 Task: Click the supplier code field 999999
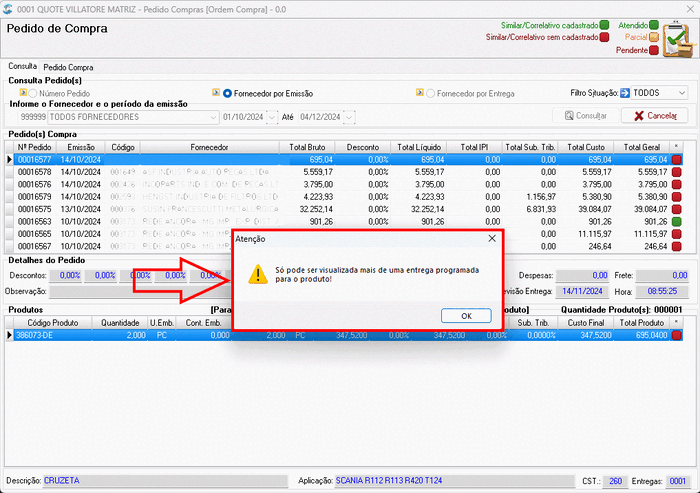(x=33, y=117)
